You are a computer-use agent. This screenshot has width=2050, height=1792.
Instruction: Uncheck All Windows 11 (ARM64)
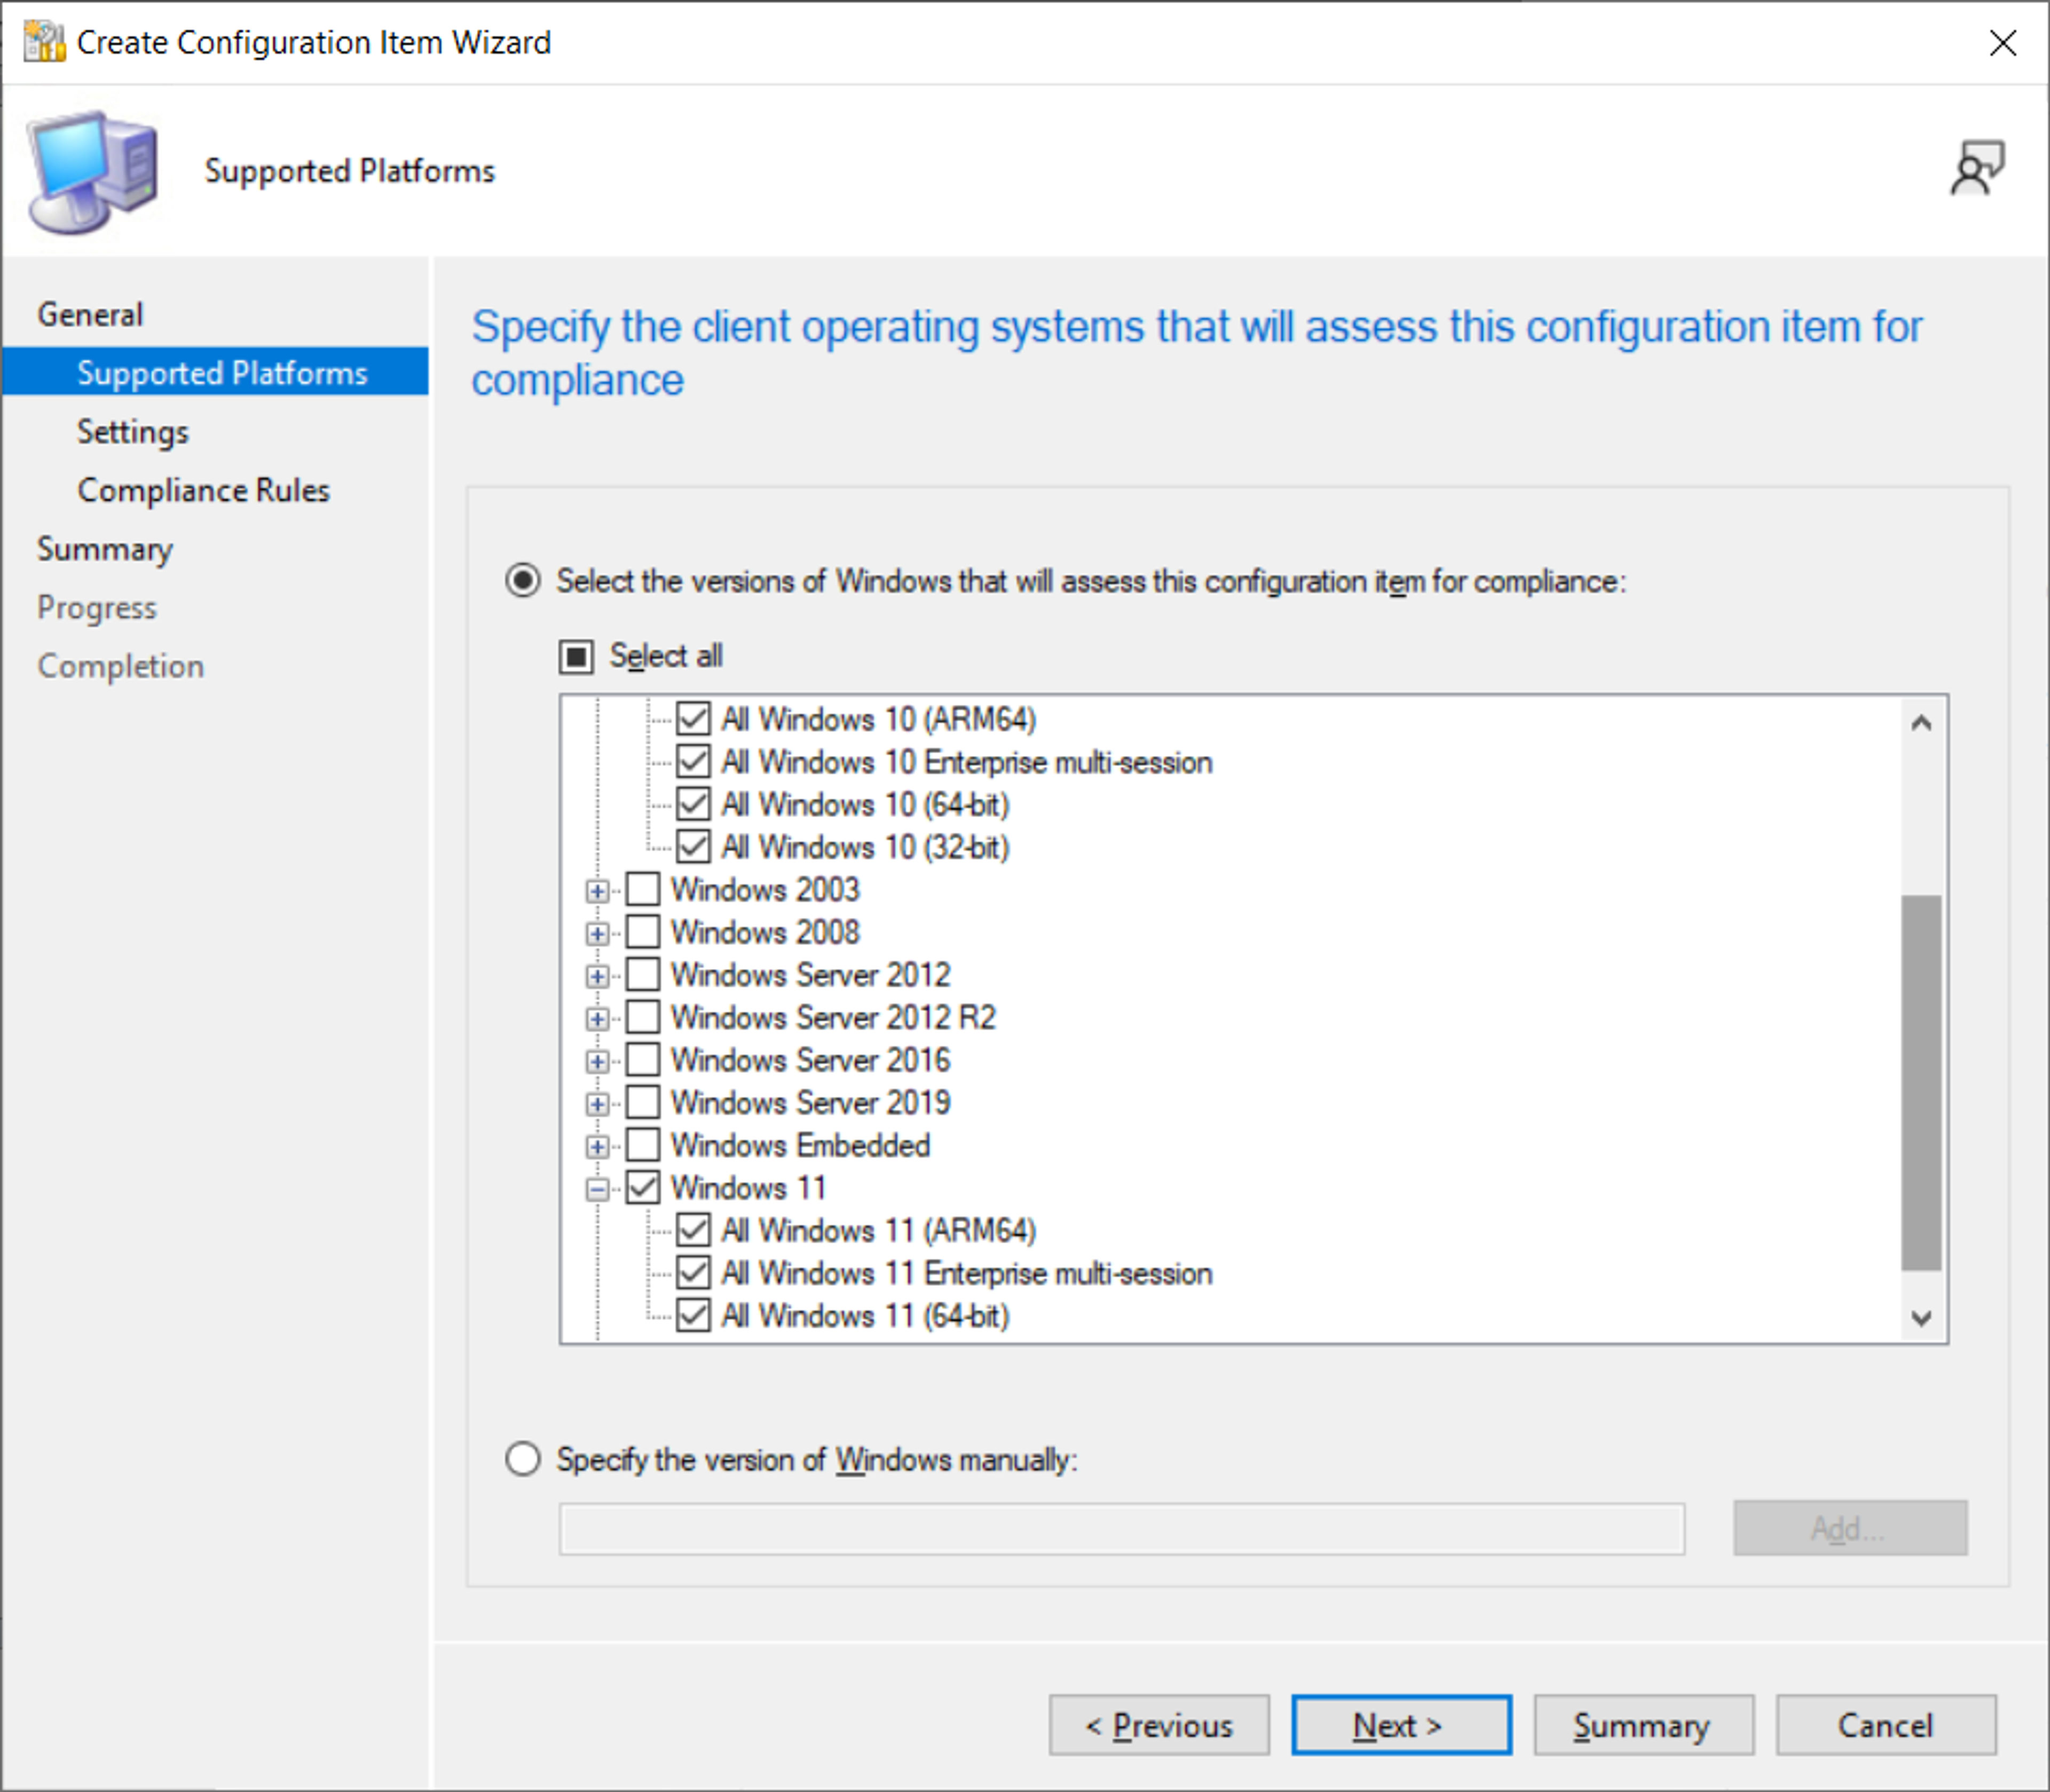pyautogui.click(x=693, y=1230)
